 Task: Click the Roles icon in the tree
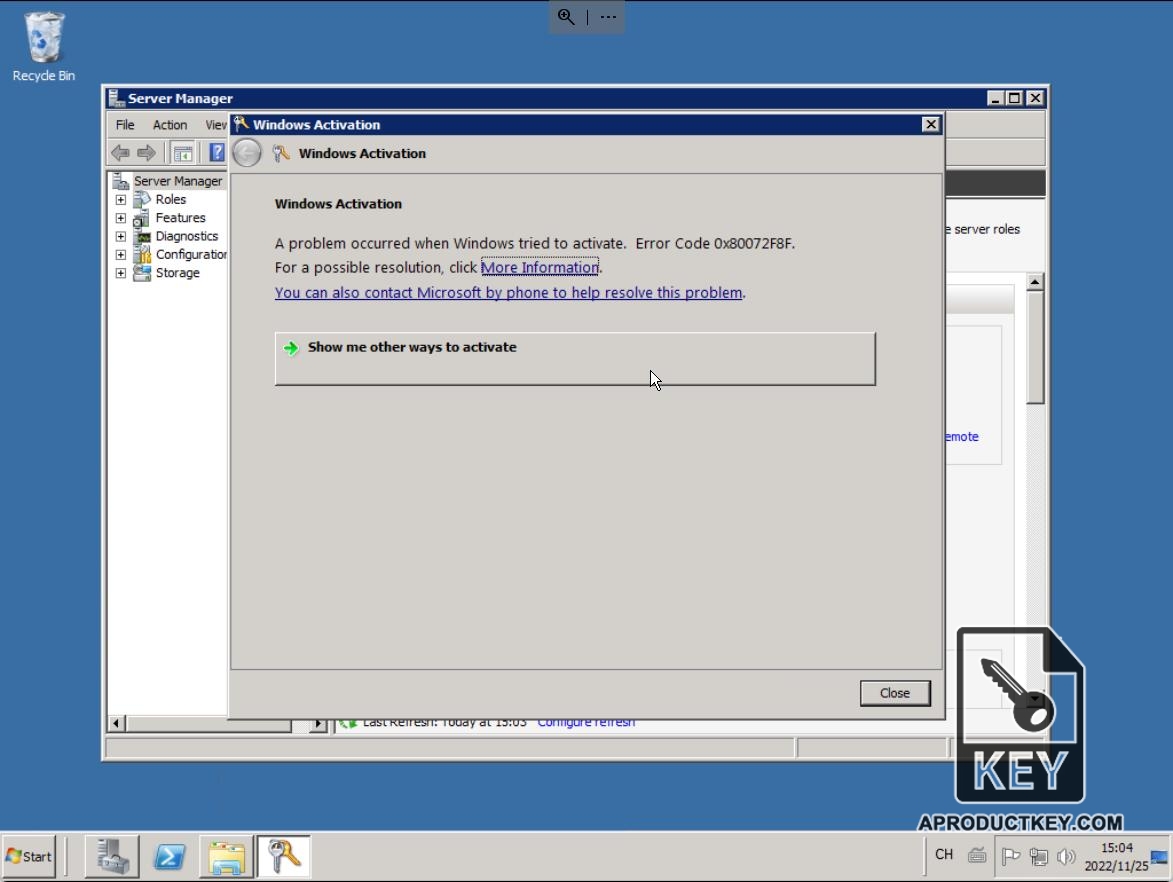(141, 200)
